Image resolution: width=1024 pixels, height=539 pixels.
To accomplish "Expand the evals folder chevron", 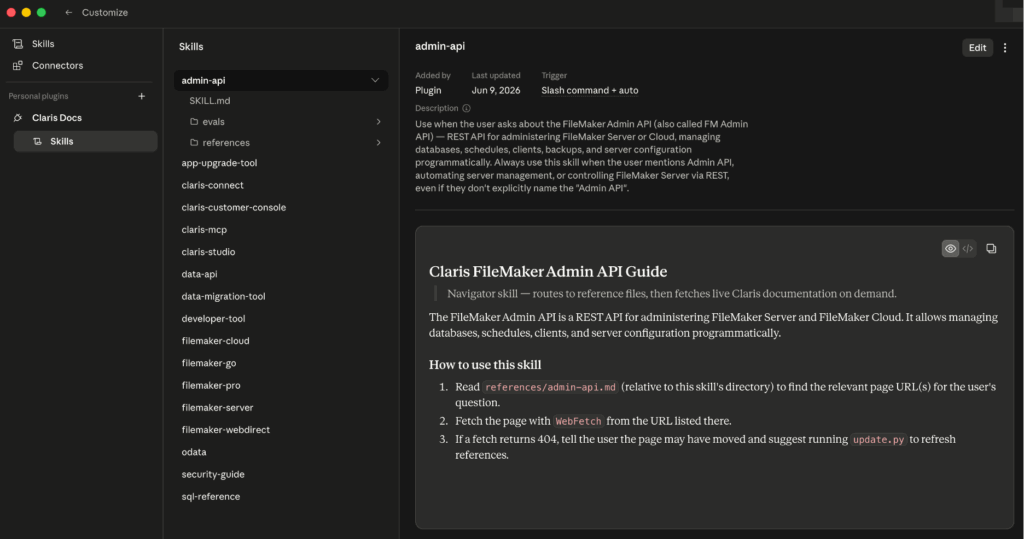I will coord(378,122).
